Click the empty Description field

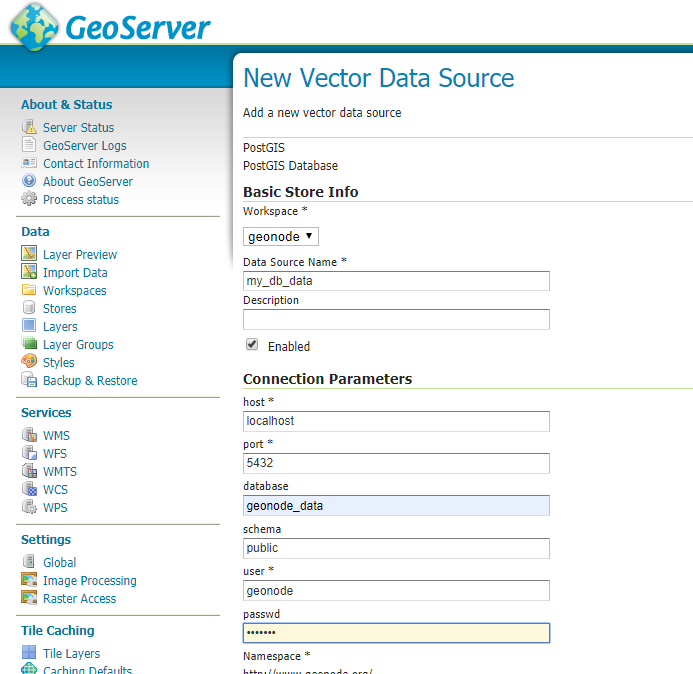[x=396, y=319]
